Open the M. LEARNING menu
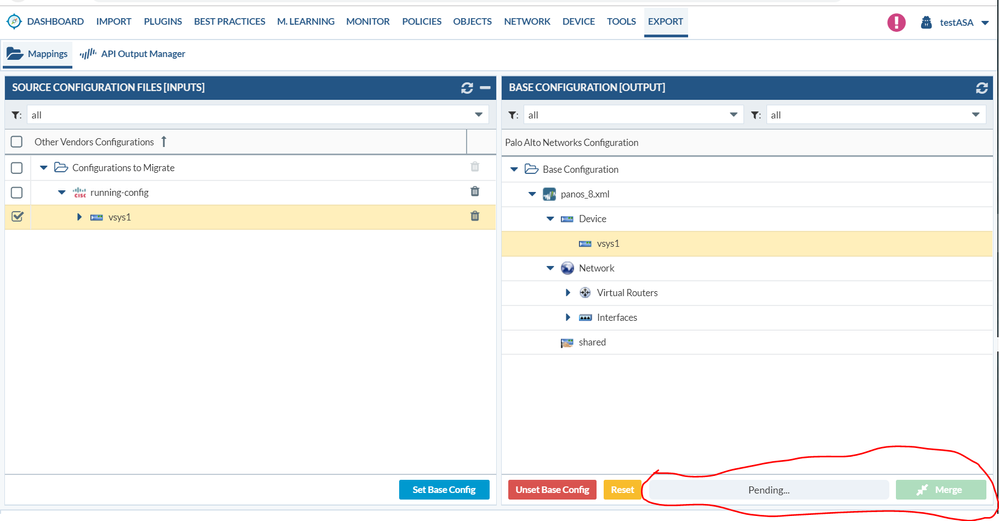 pyautogui.click(x=305, y=21)
